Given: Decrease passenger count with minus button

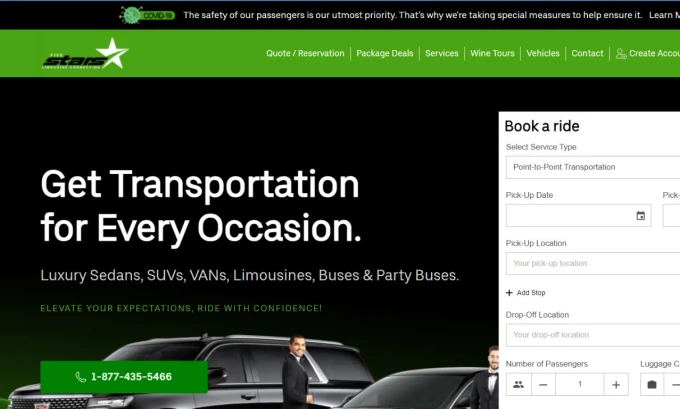Looking at the screenshot, I should [x=543, y=384].
